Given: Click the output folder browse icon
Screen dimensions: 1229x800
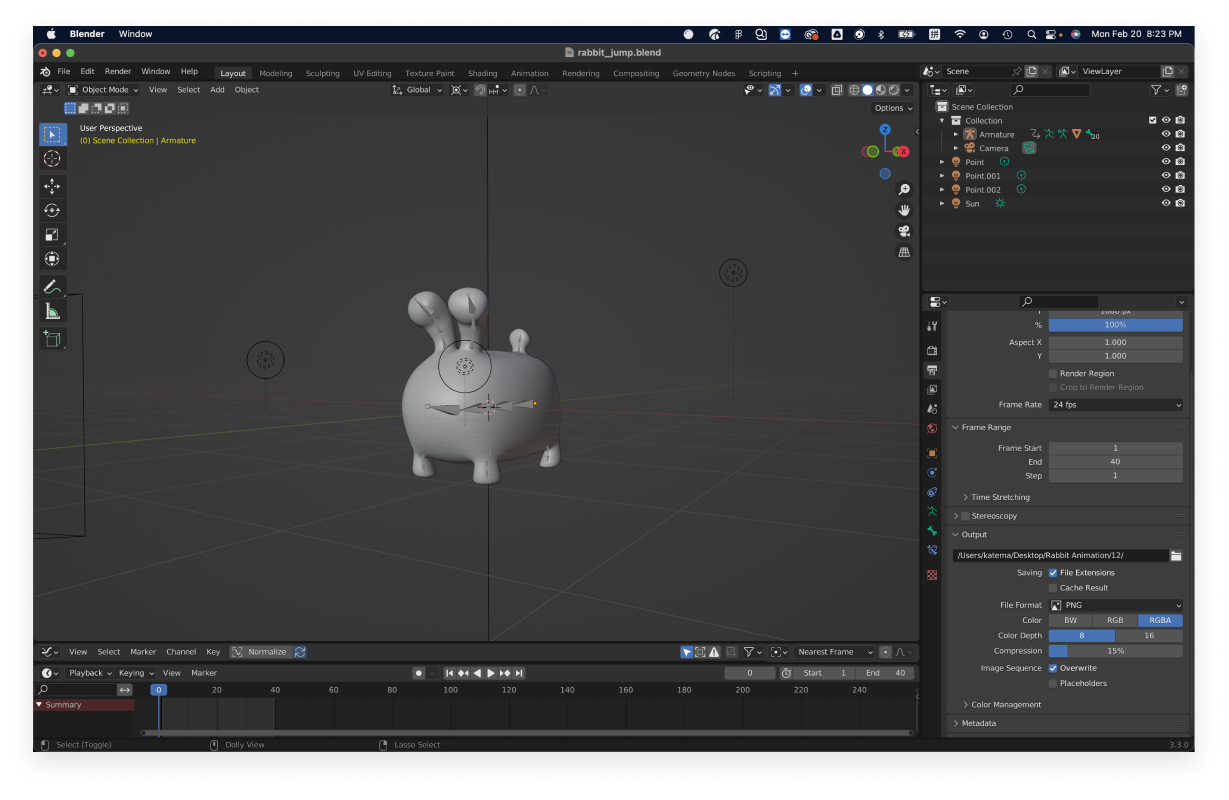Looking at the screenshot, I should click(1176, 555).
